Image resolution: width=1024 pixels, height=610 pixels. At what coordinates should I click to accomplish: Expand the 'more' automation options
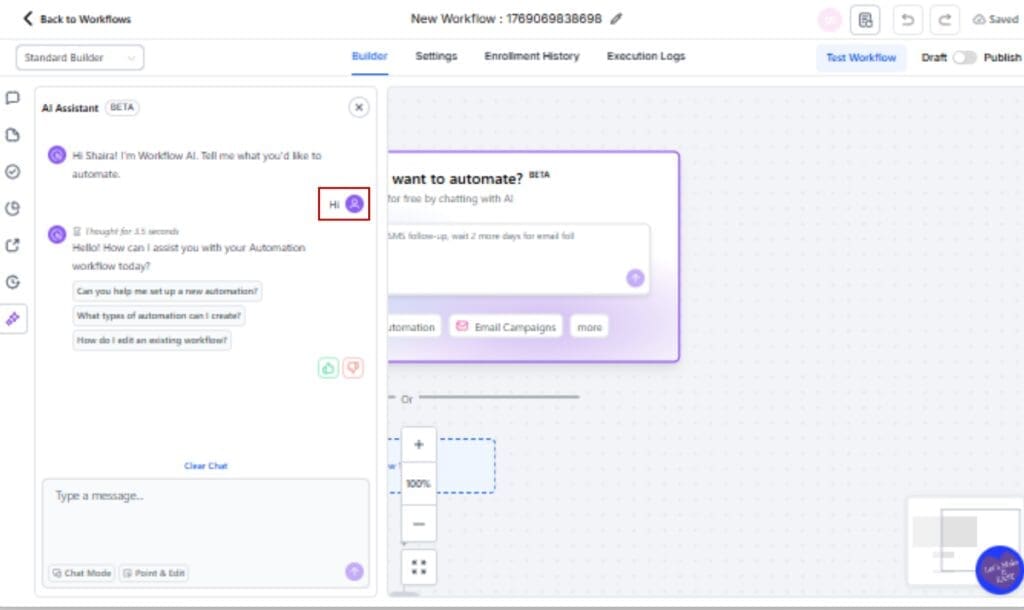point(589,326)
